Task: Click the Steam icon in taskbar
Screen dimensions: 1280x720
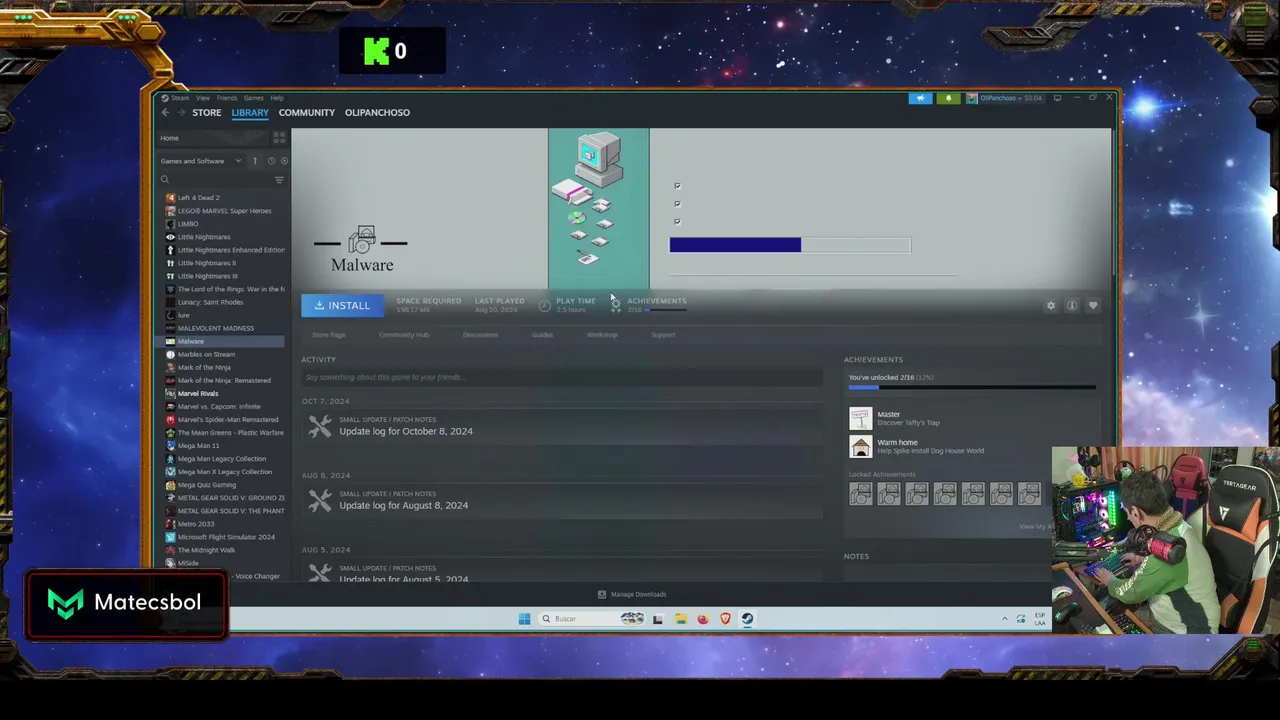Action: [x=747, y=619]
